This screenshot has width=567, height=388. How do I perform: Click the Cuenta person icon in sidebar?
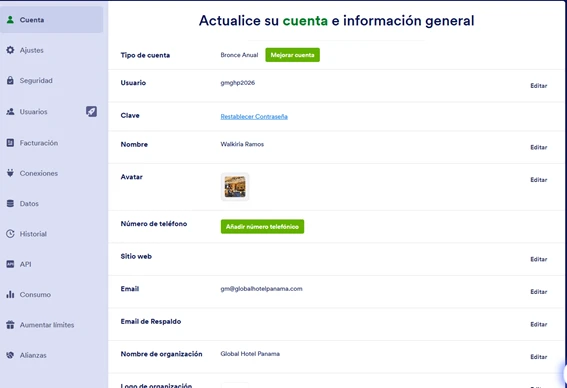click(10, 20)
